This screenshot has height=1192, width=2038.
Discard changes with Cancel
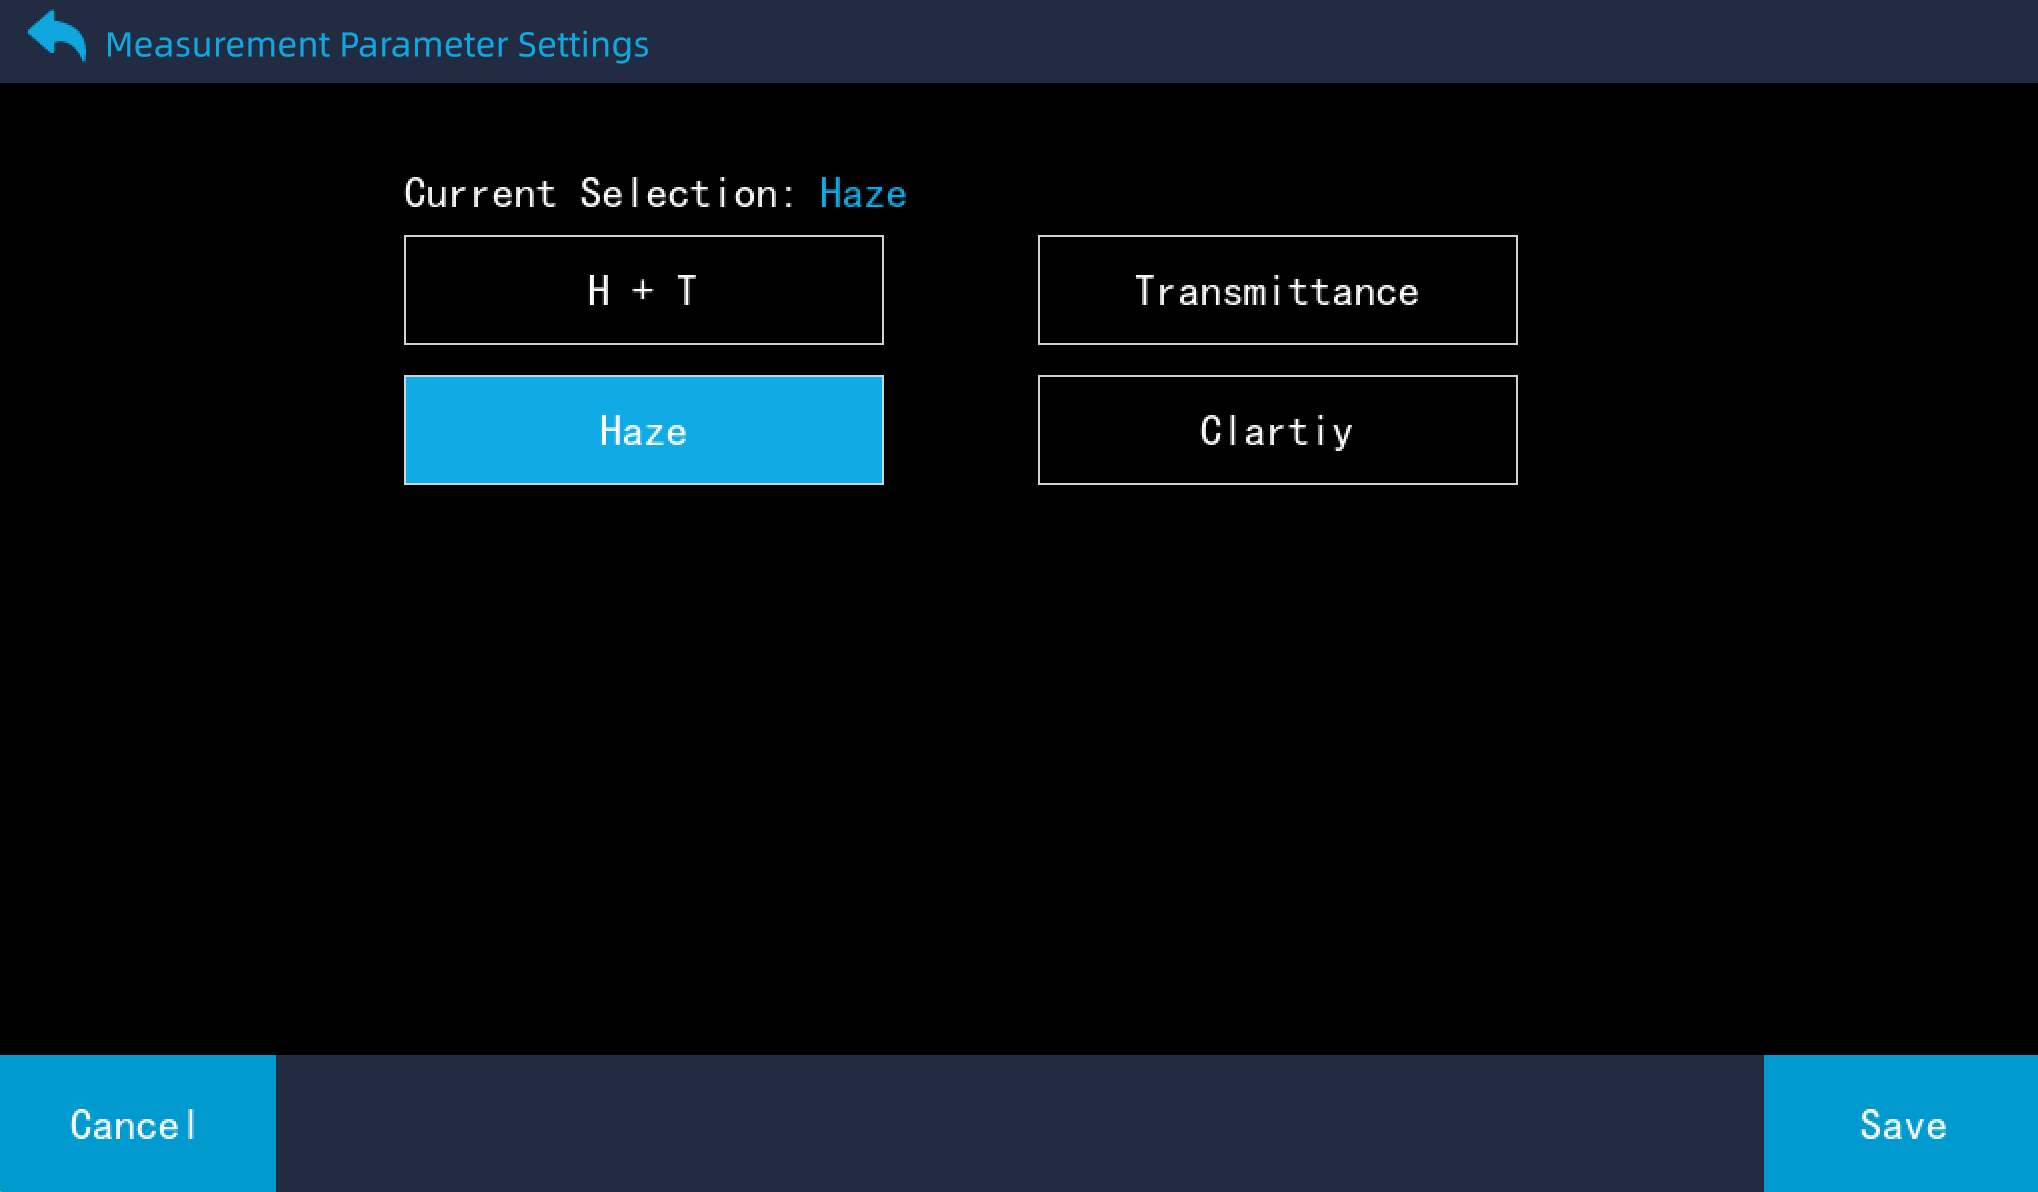tap(137, 1124)
